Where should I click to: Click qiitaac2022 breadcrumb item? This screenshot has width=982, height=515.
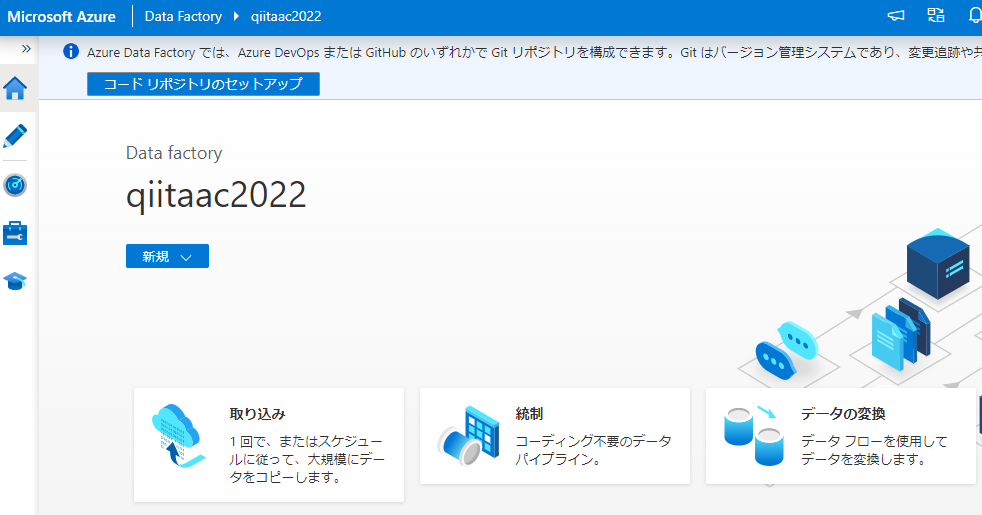[286, 17]
